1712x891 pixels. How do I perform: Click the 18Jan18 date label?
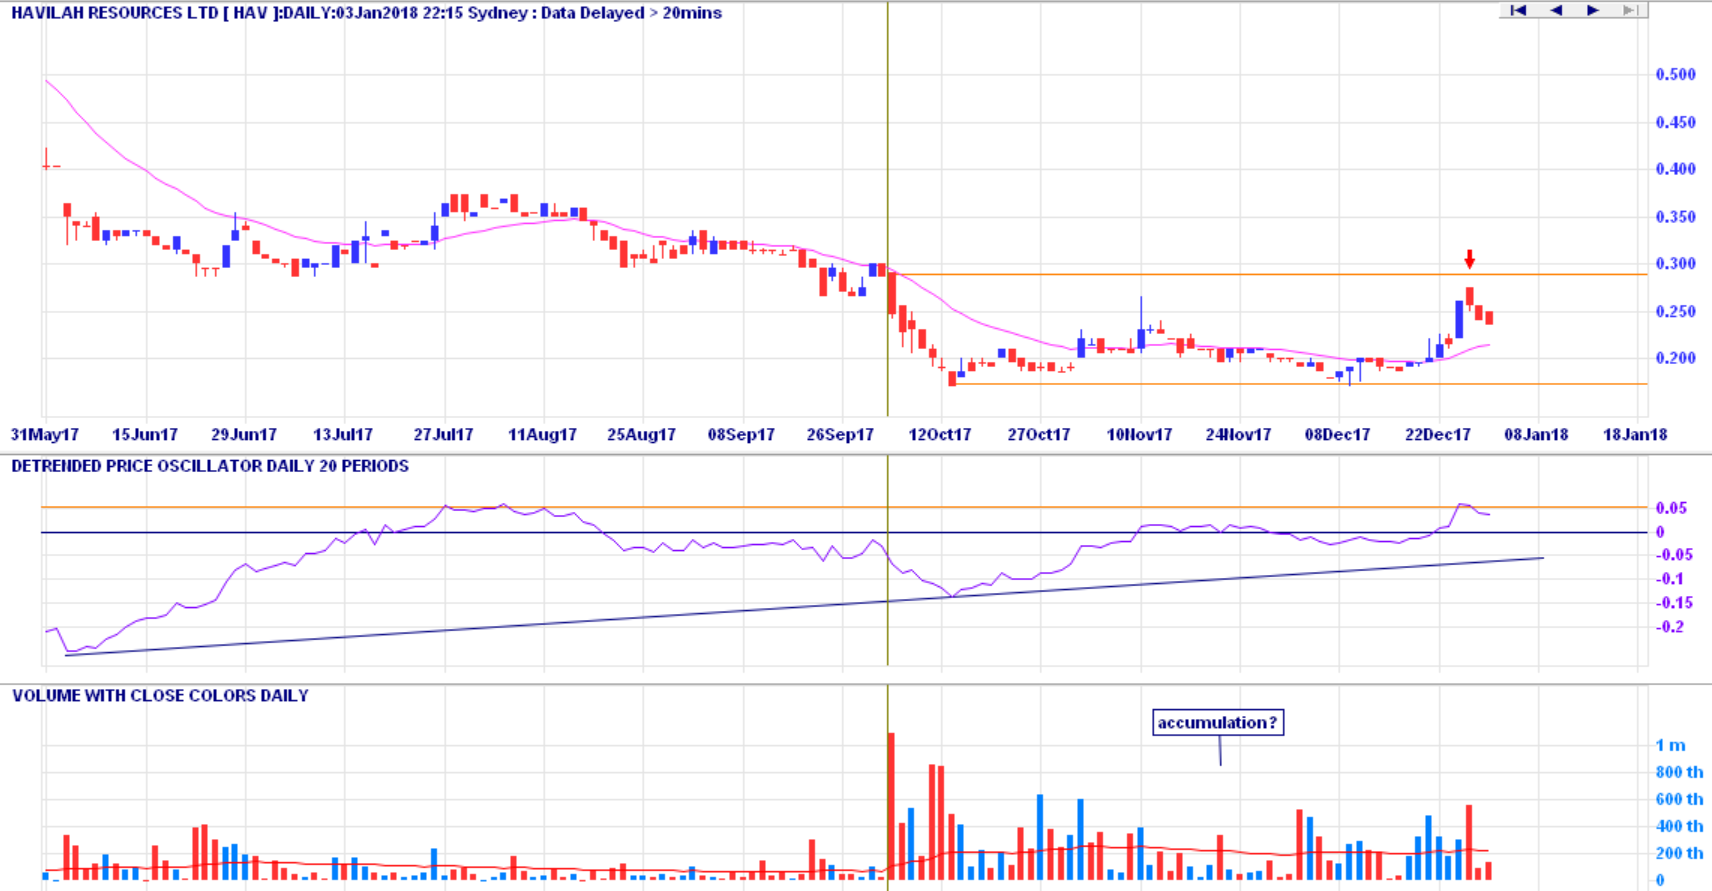coord(1635,435)
